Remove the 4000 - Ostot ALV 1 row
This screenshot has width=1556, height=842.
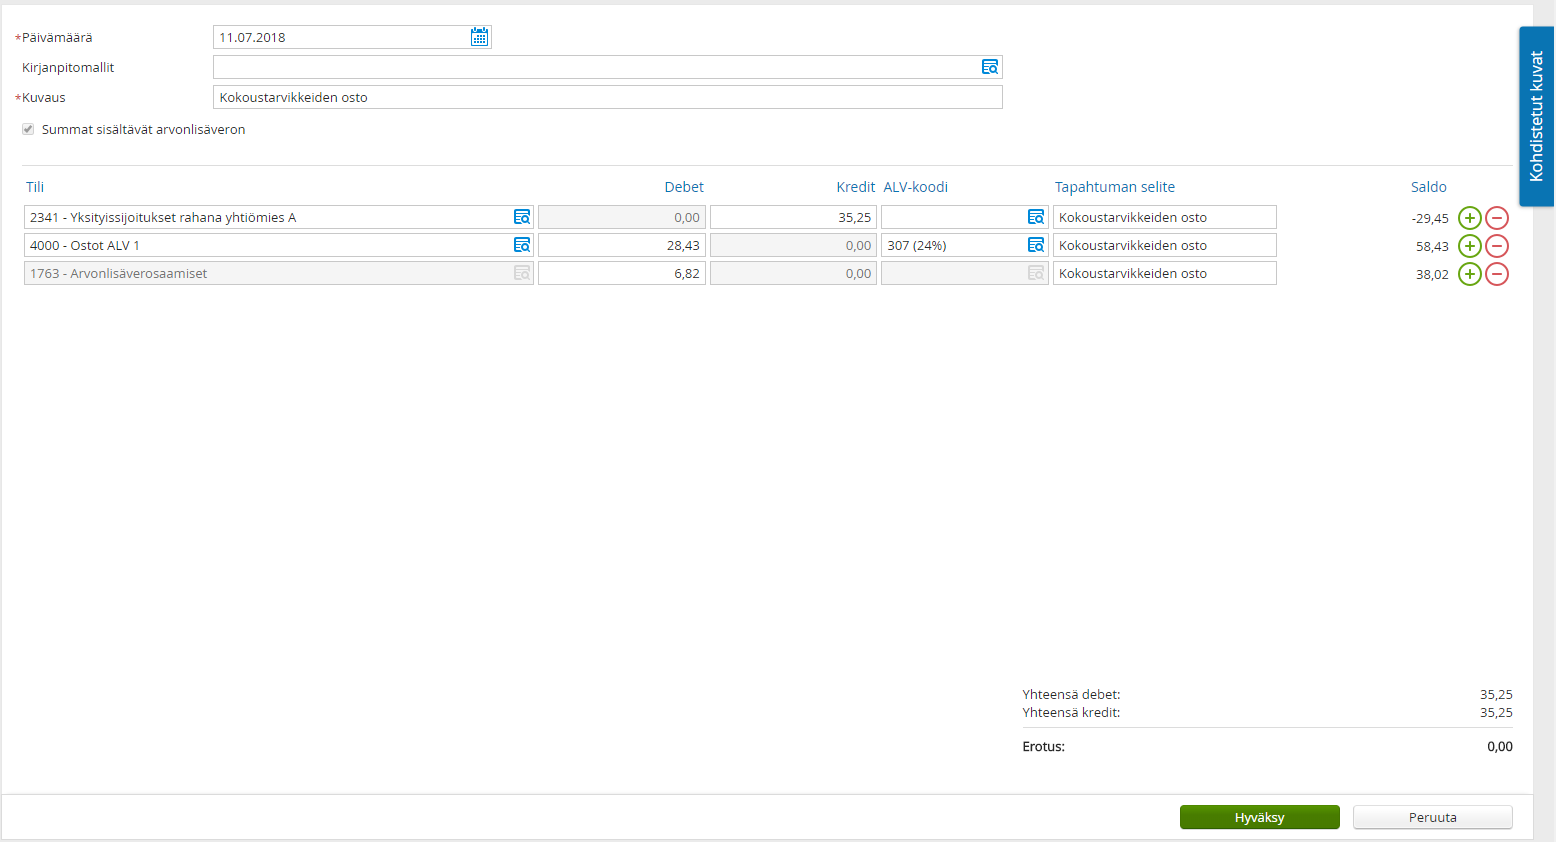[x=1497, y=246]
